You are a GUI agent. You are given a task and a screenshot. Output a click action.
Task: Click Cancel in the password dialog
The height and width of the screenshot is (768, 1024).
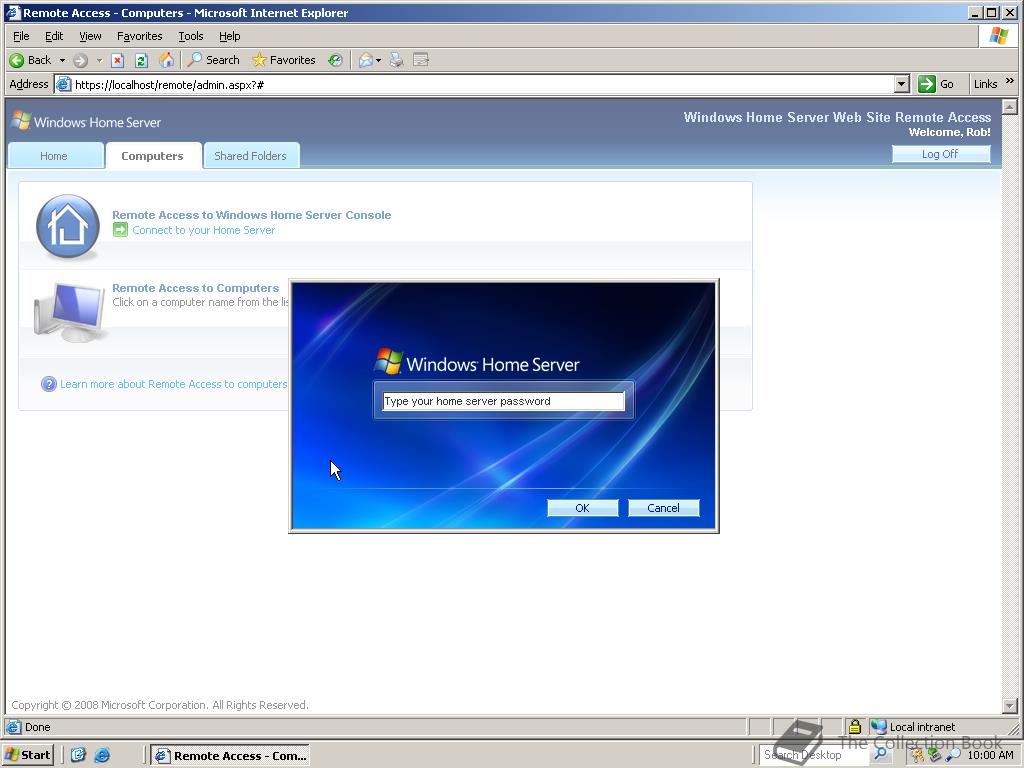point(664,508)
